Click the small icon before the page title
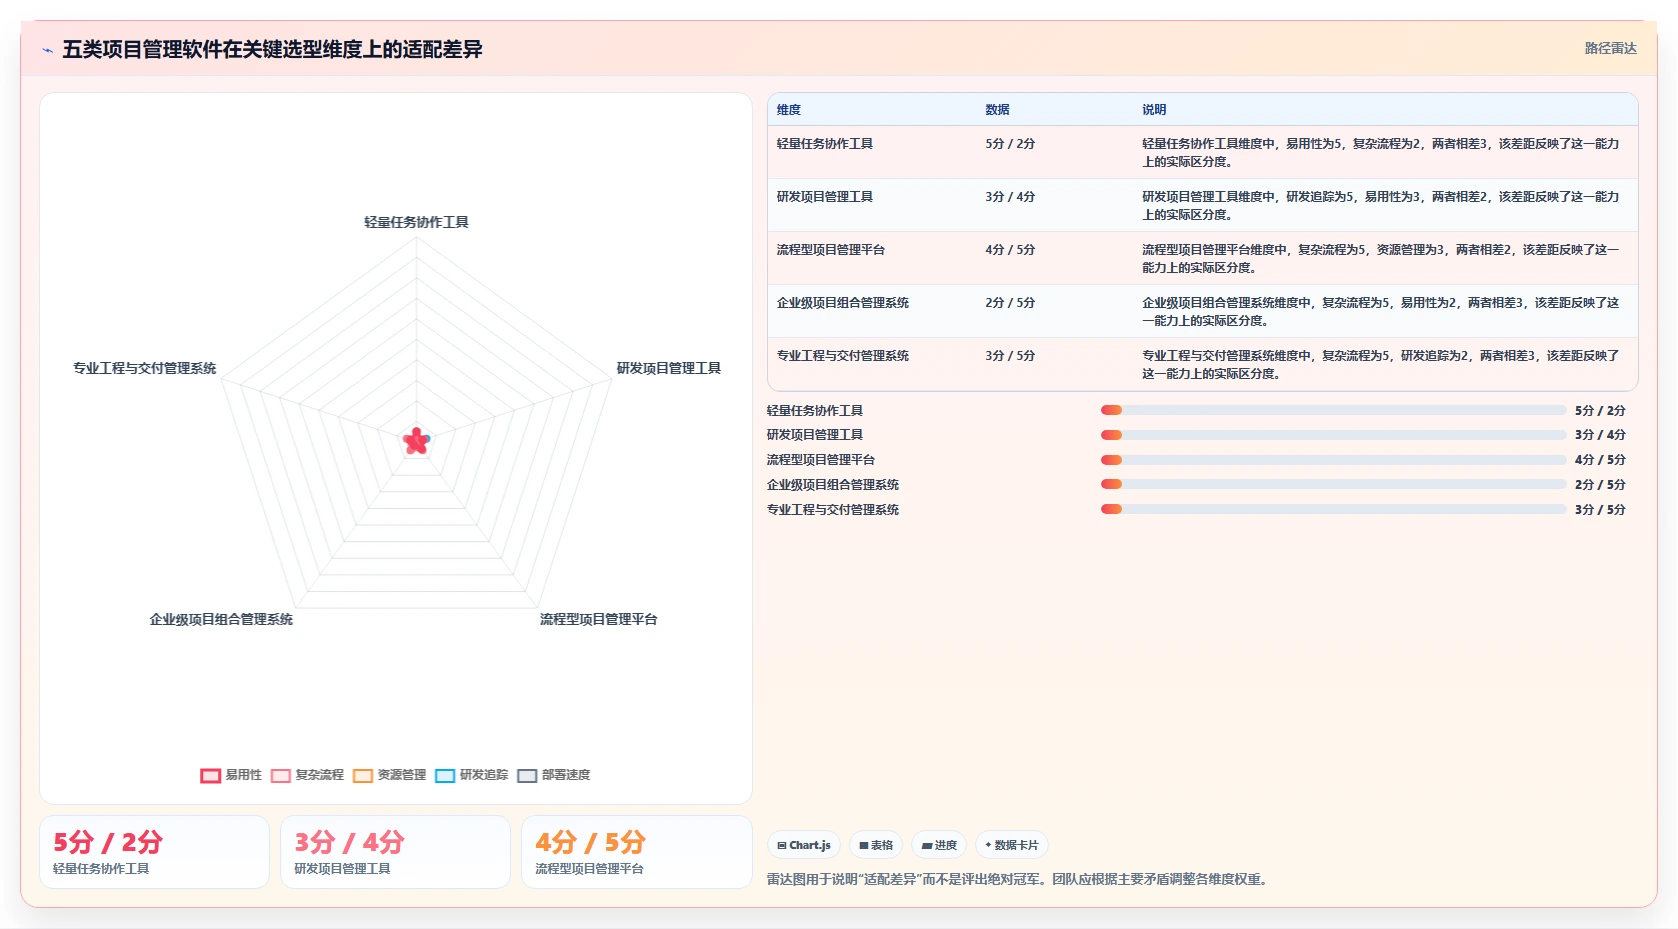The height and width of the screenshot is (929, 1678). point(47,50)
